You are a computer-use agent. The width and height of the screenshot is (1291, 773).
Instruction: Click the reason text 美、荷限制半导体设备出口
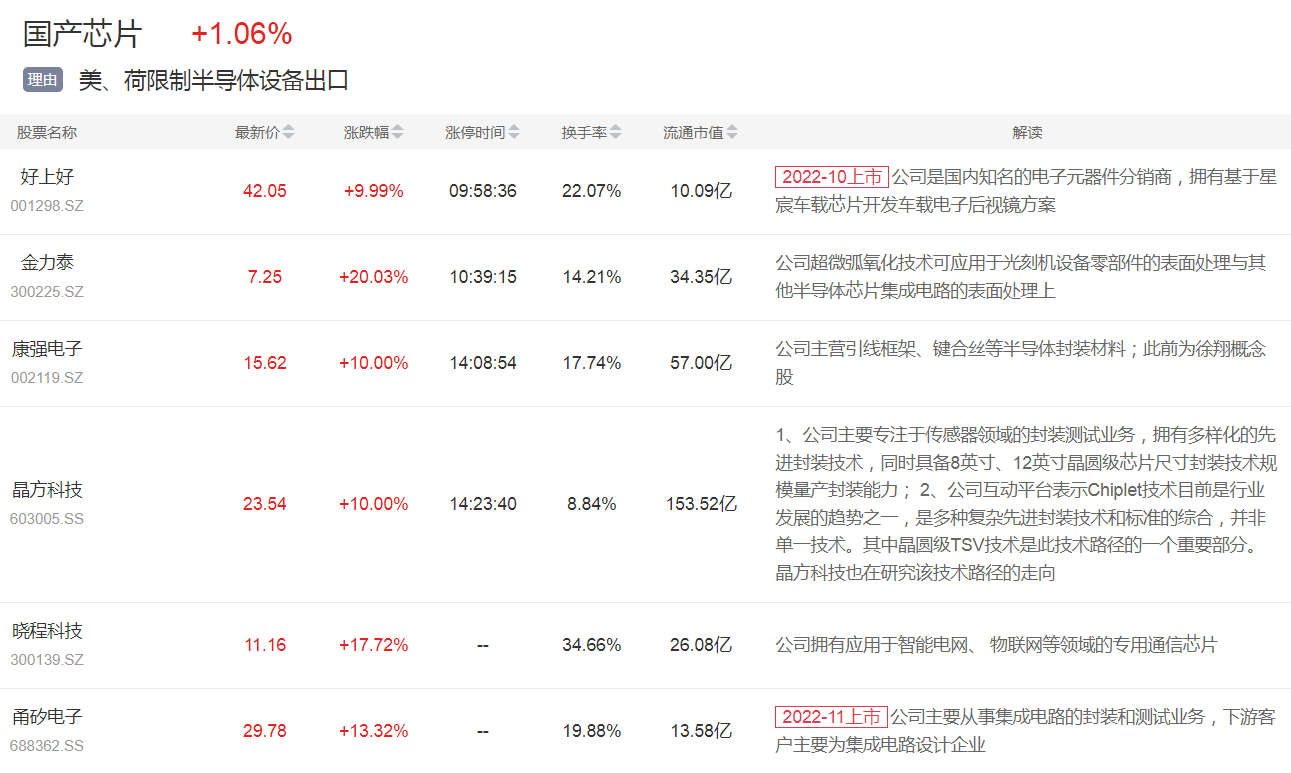[x=213, y=81]
